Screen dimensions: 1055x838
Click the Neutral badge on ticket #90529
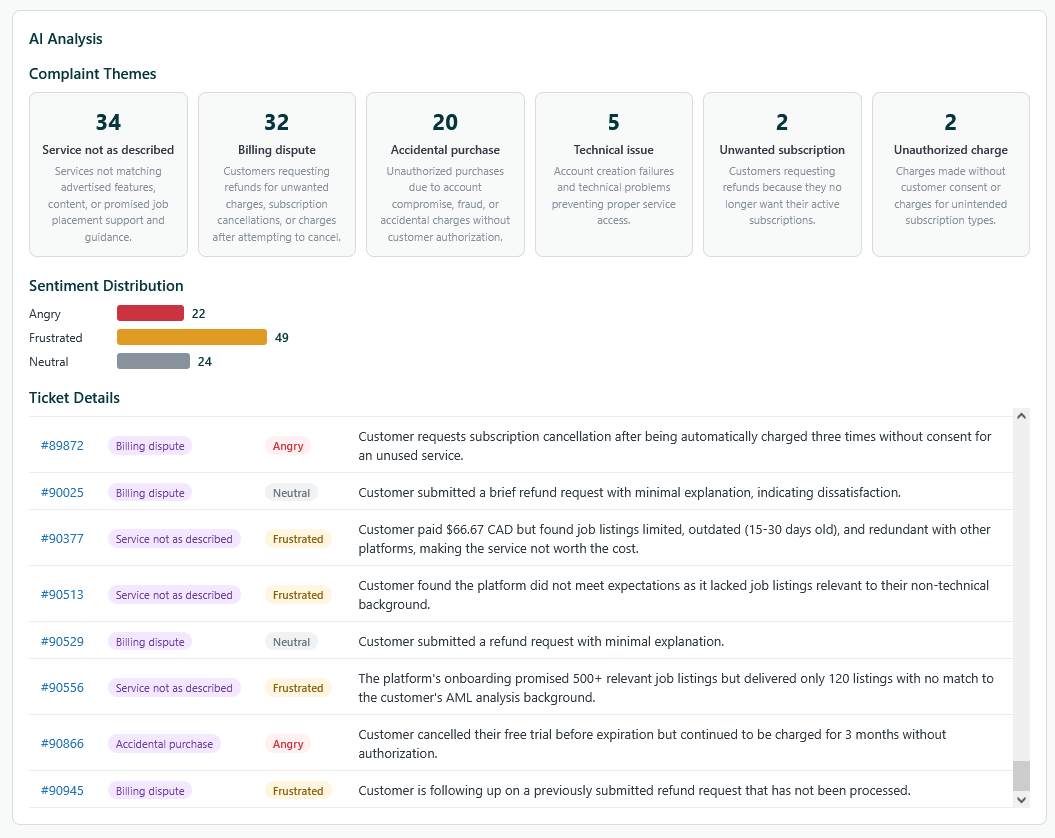[x=291, y=641]
